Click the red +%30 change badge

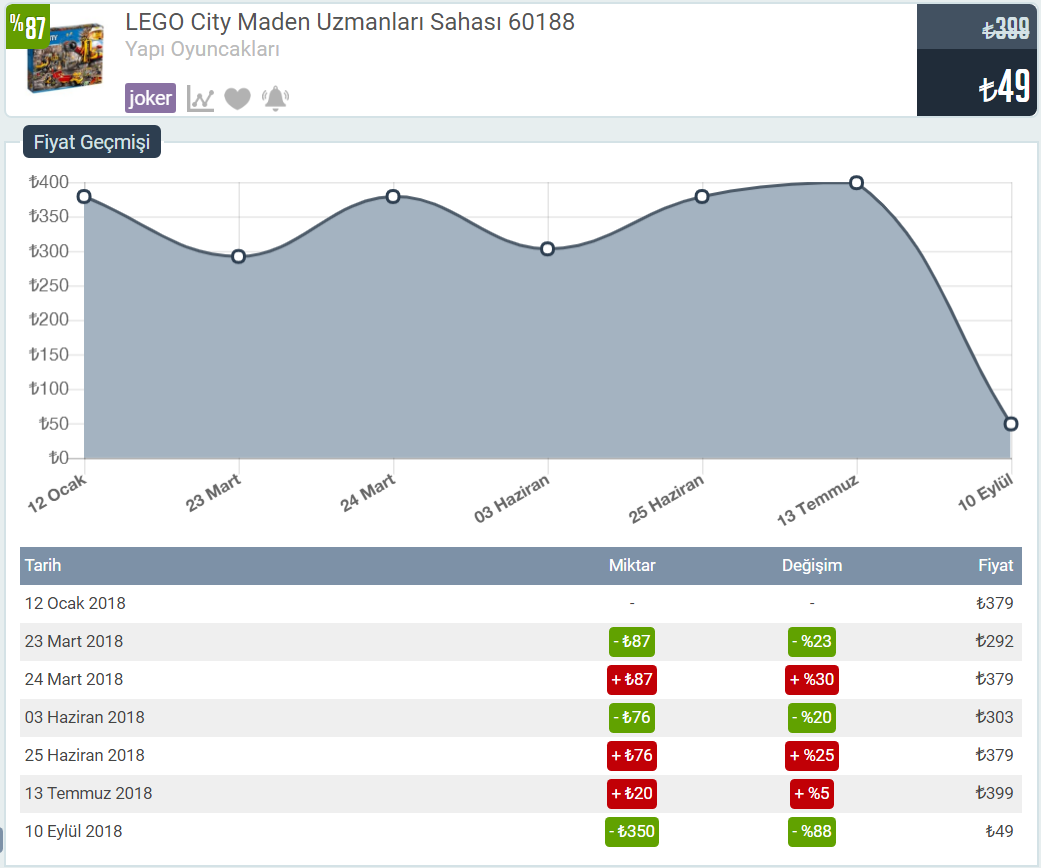(812, 679)
